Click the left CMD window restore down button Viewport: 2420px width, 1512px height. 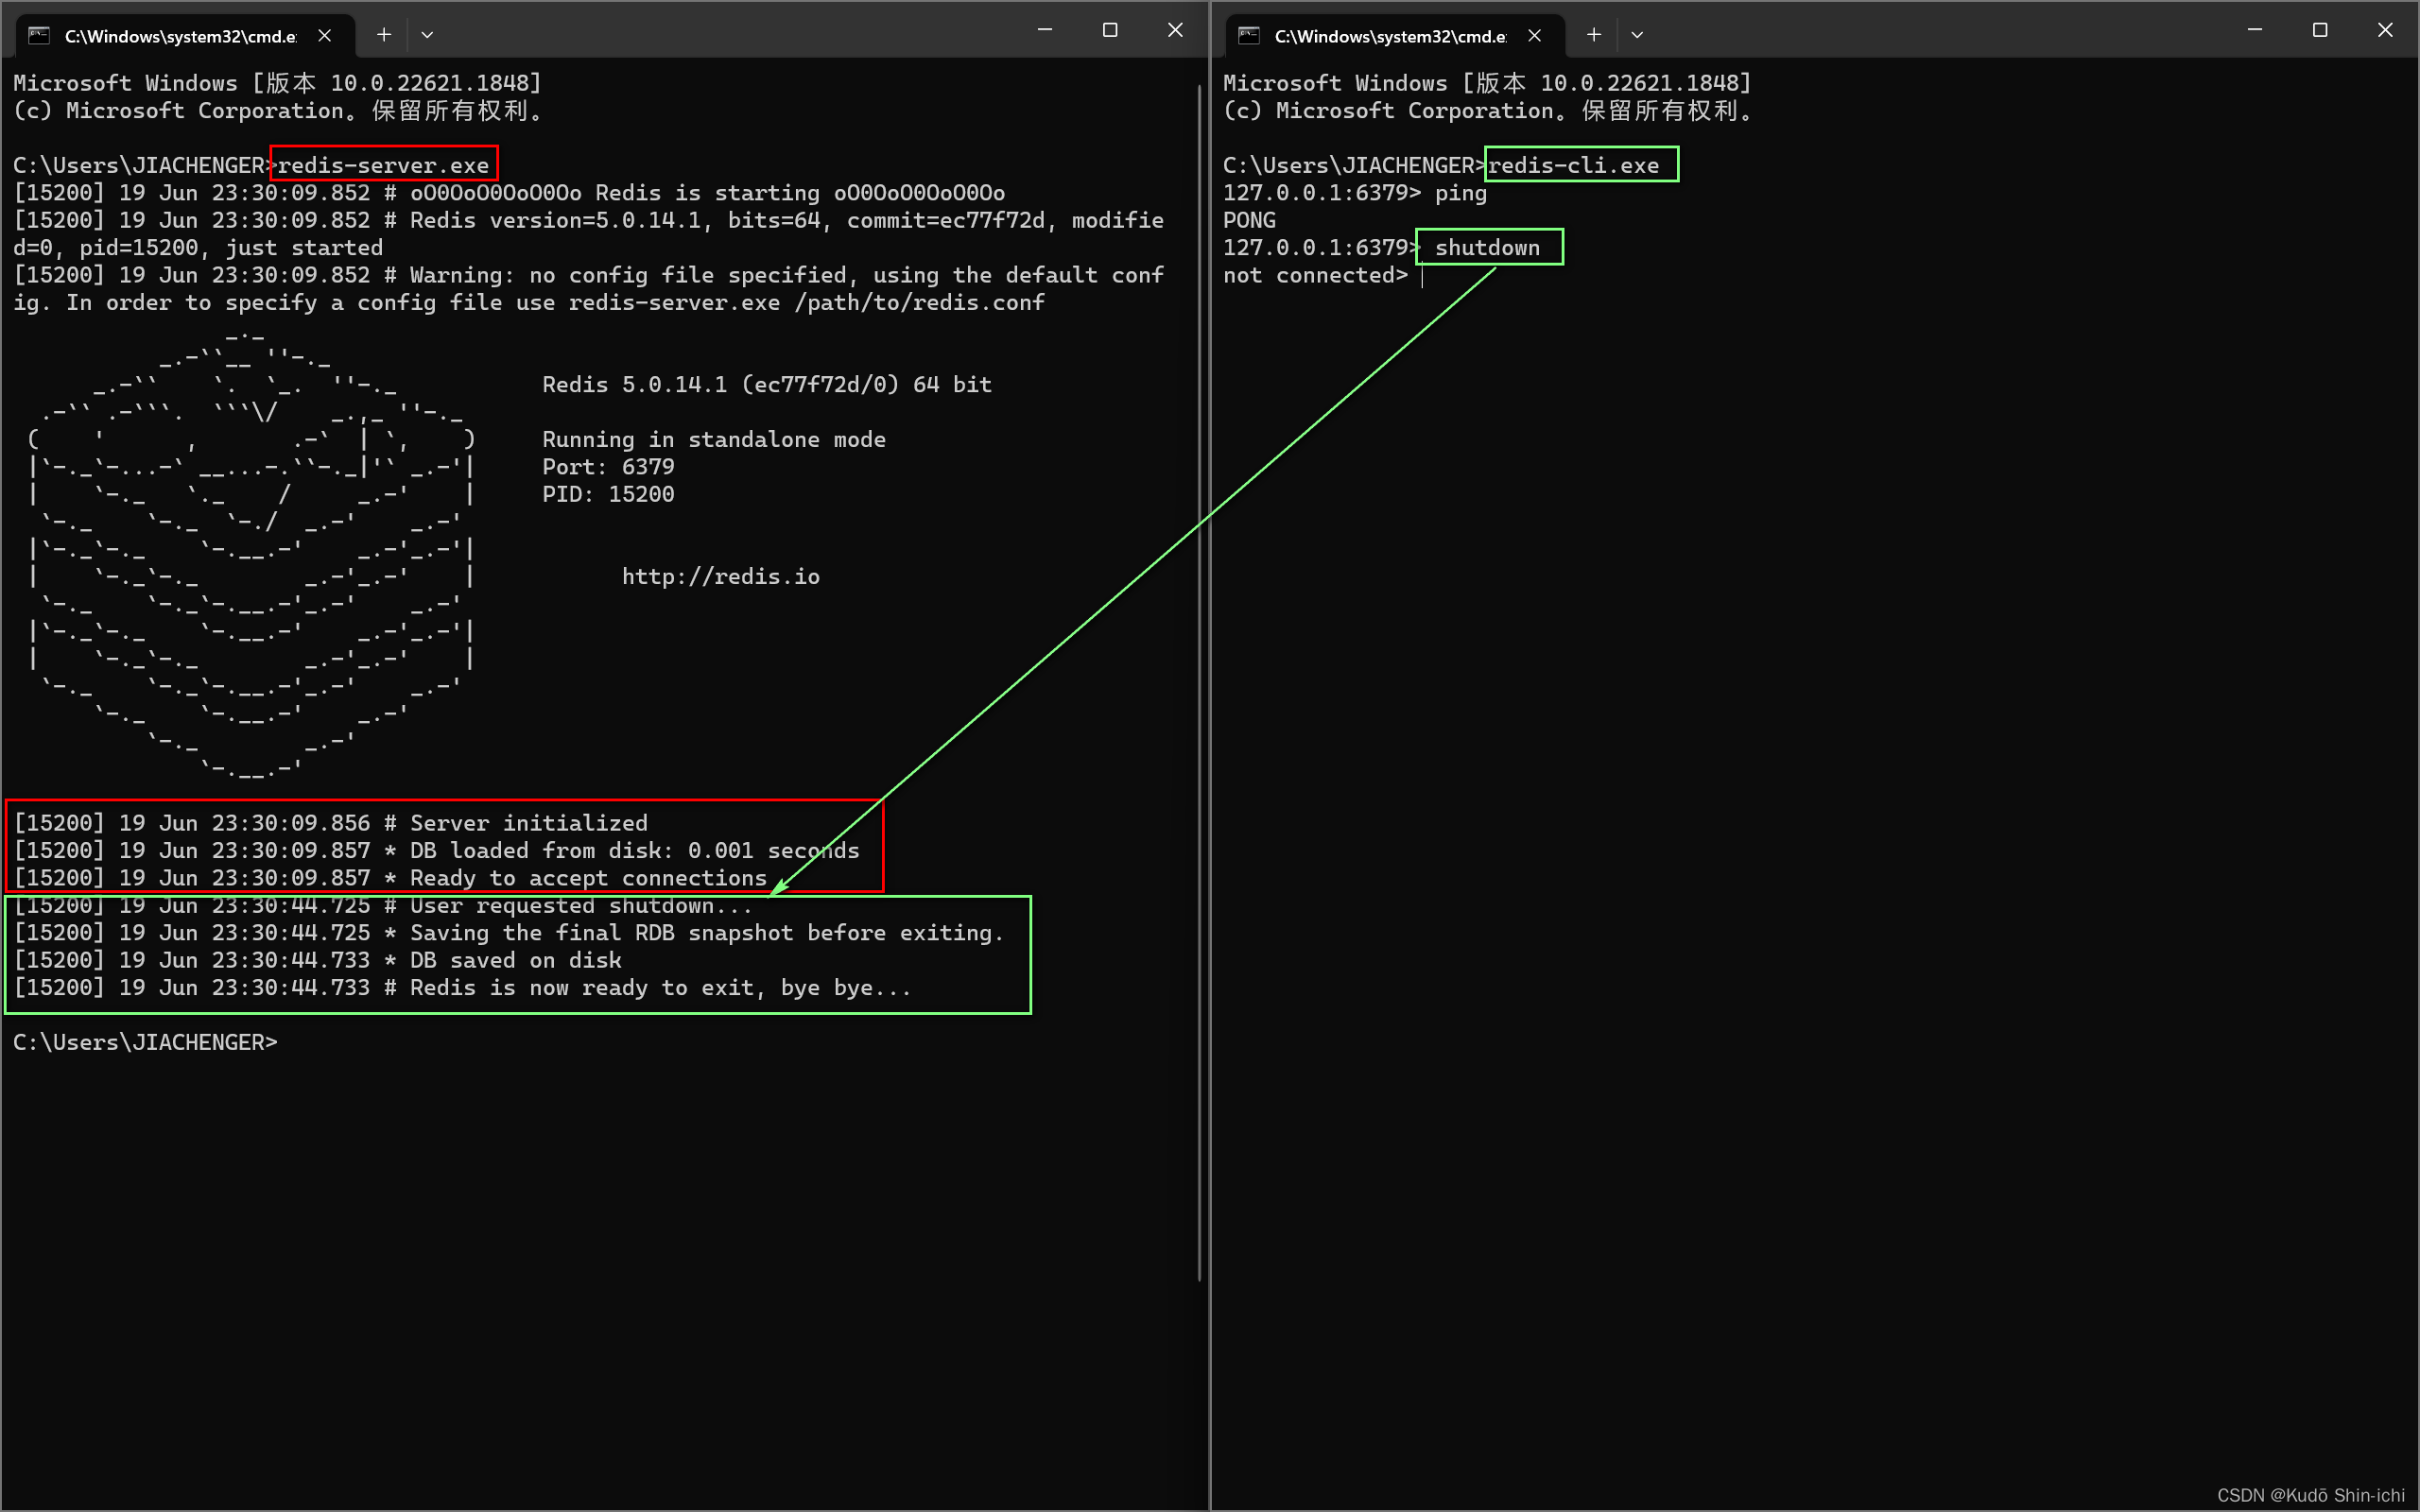click(1108, 27)
